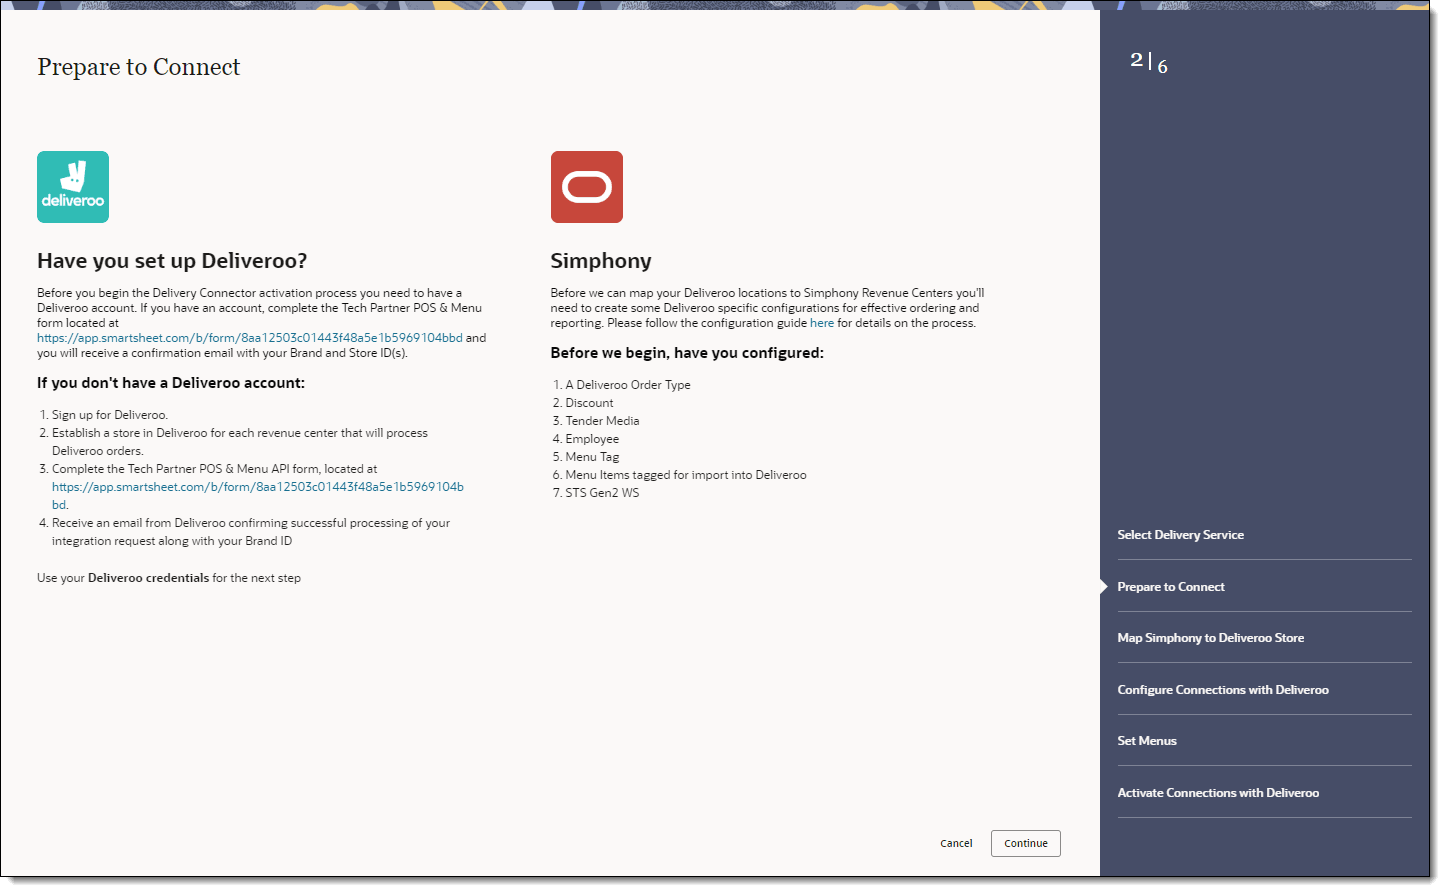Click the 'Discount' list item
This screenshot has width=1445, height=892.
coord(590,403)
